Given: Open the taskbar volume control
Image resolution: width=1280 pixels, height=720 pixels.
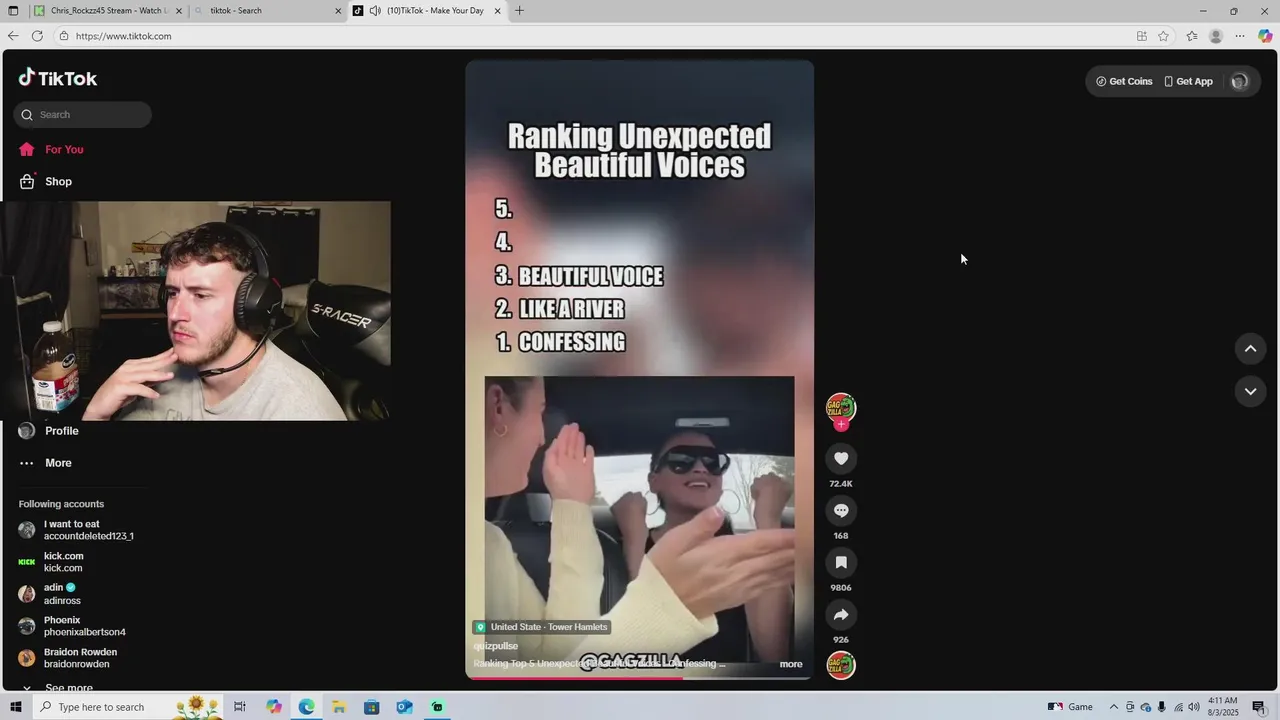Looking at the screenshot, I should tap(1194, 707).
